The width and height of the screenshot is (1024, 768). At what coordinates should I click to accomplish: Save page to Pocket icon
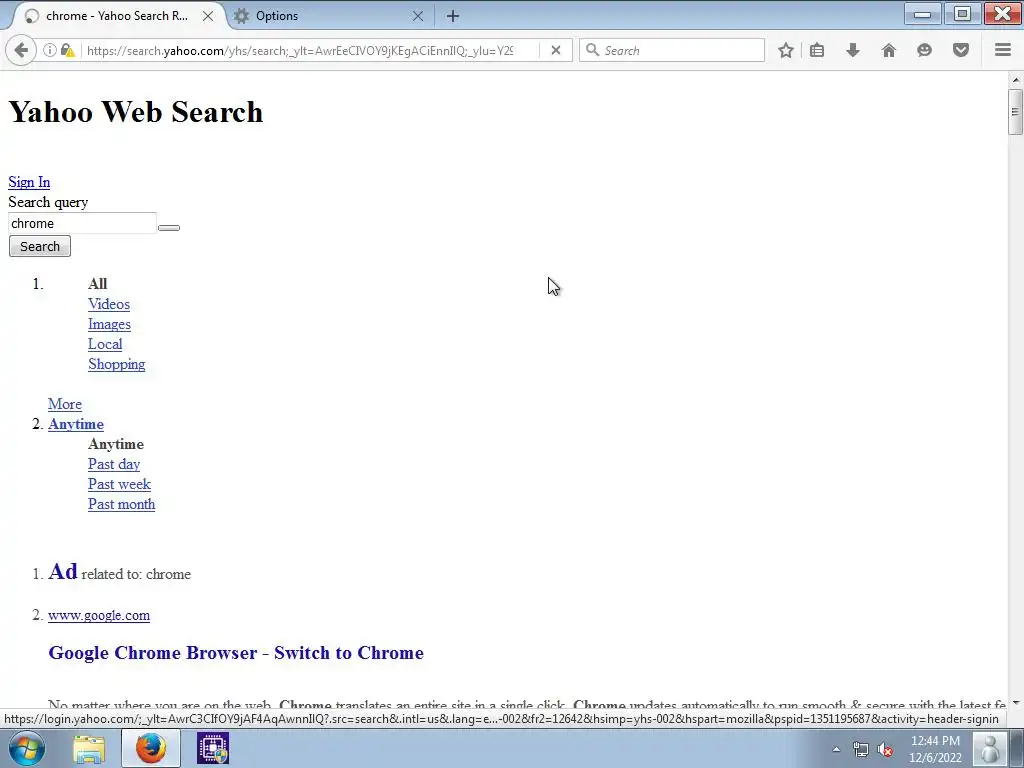point(961,50)
